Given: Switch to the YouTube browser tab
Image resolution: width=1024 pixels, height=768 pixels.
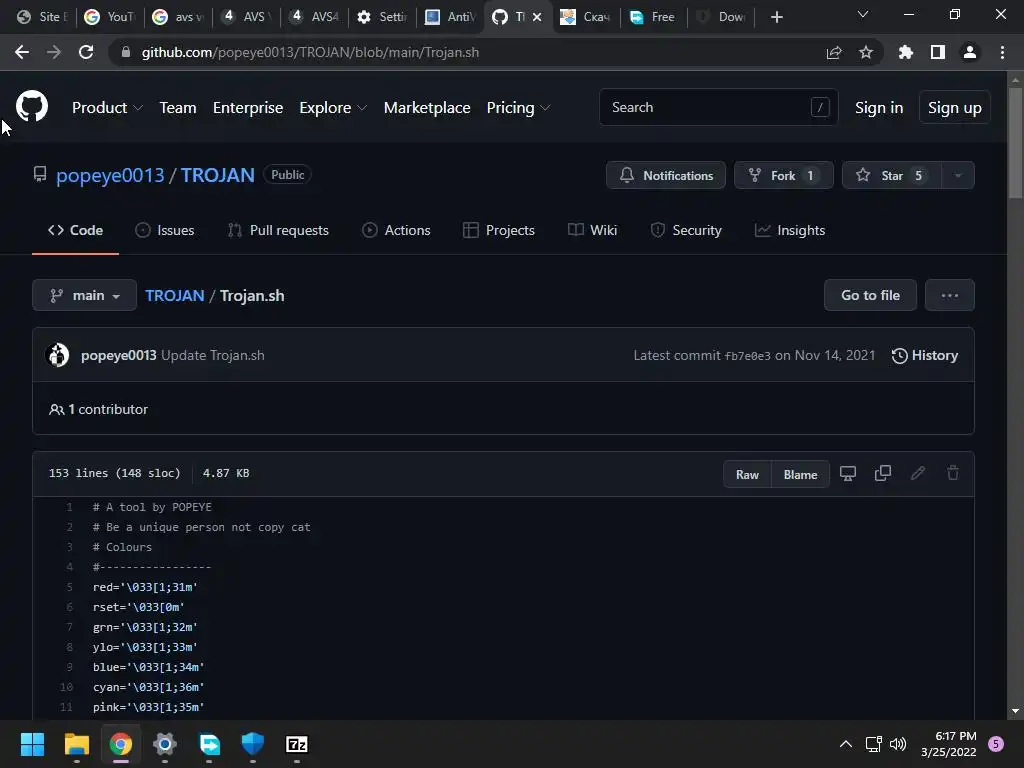Looking at the screenshot, I should tap(111, 17).
